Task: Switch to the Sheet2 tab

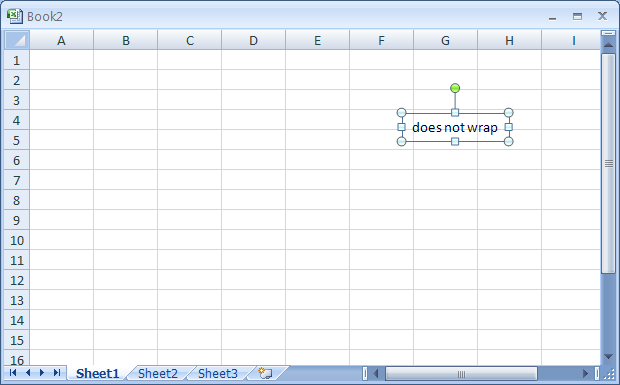Action: tap(158, 373)
